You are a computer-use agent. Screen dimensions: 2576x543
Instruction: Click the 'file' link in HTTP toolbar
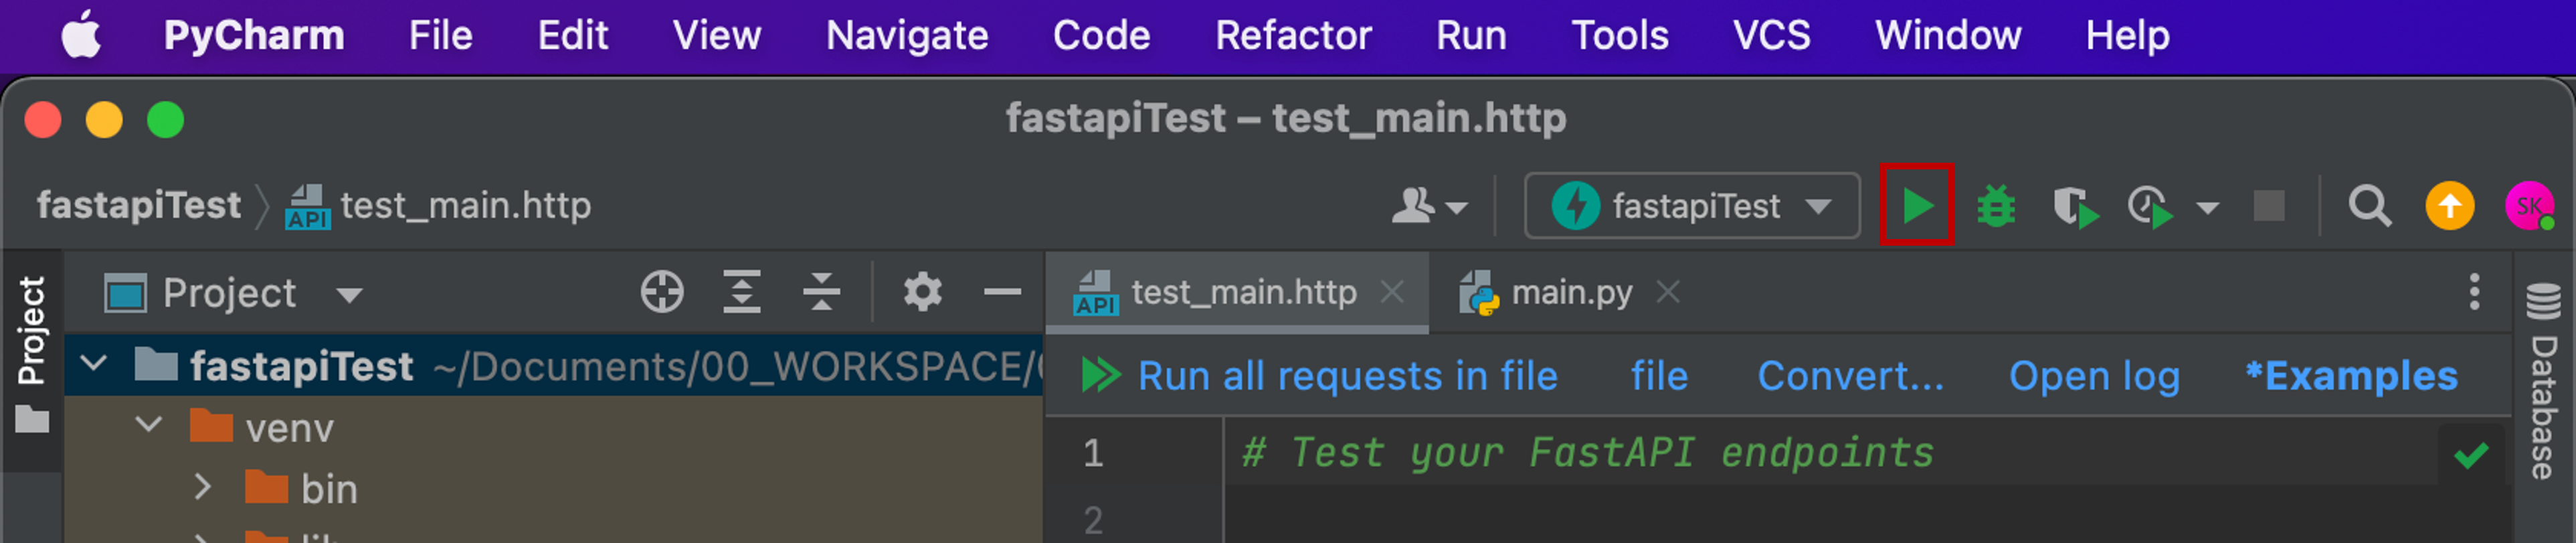tap(1659, 376)
